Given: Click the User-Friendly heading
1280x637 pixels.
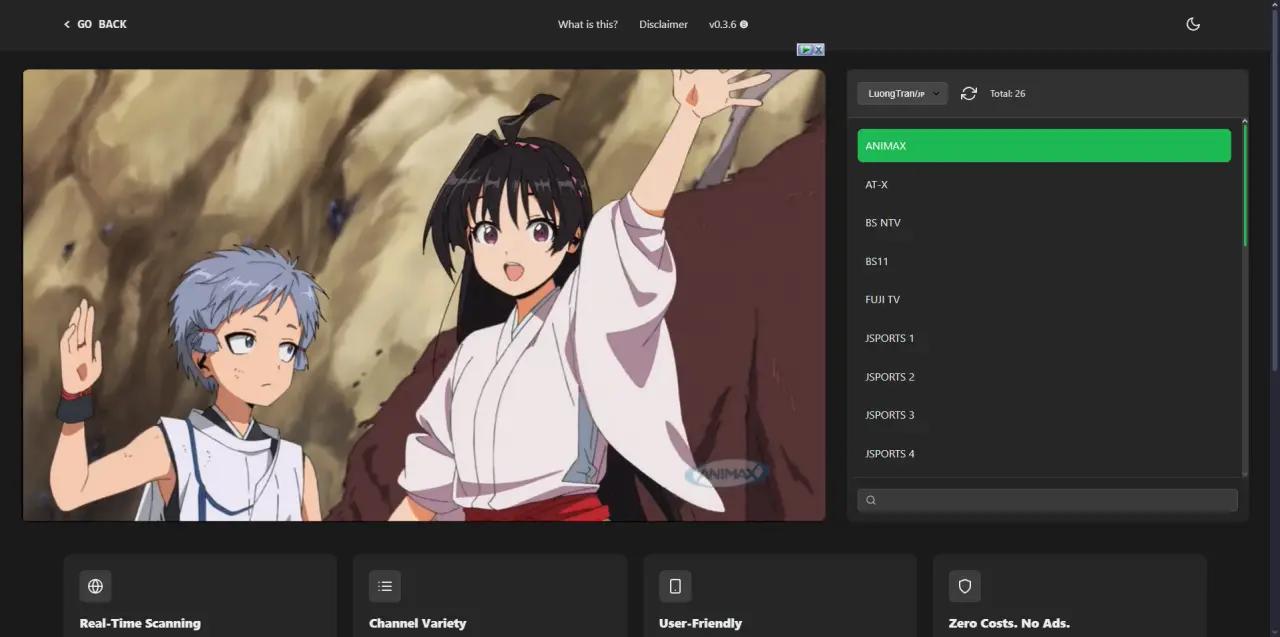Looking at the screenshot, I should click(700, 623).
